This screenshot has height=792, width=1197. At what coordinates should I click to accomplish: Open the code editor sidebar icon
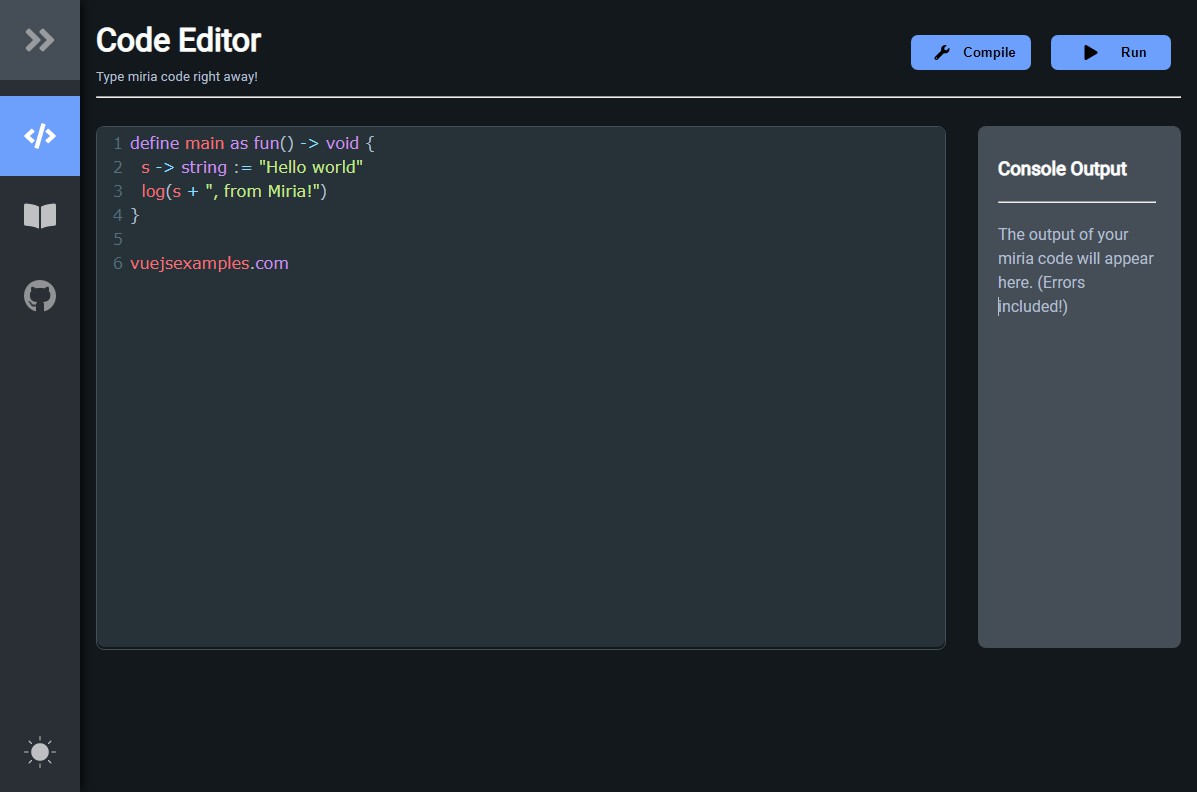[40, 136]
